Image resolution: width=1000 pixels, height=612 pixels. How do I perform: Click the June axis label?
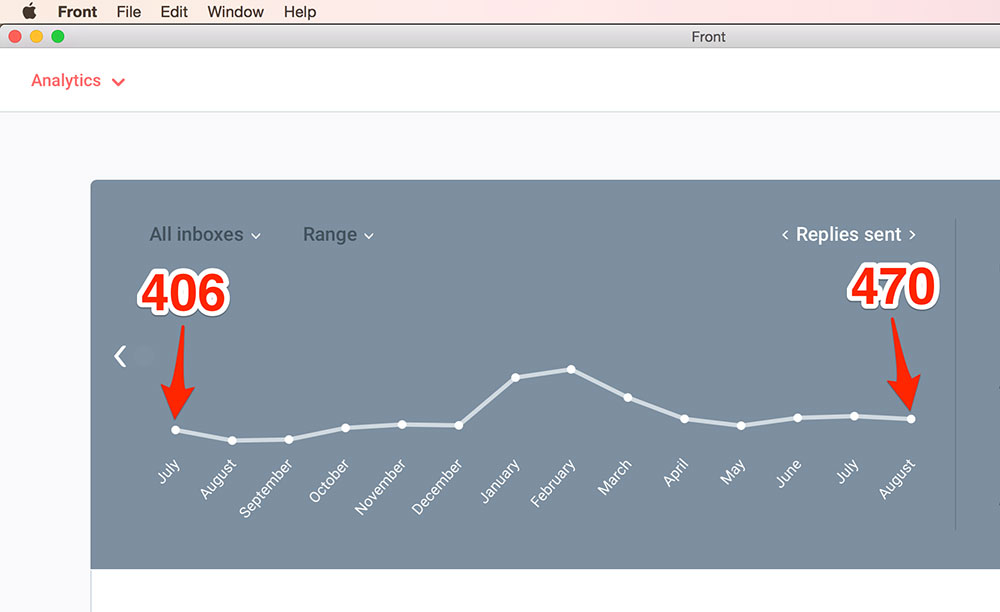[x=789, y=473]
